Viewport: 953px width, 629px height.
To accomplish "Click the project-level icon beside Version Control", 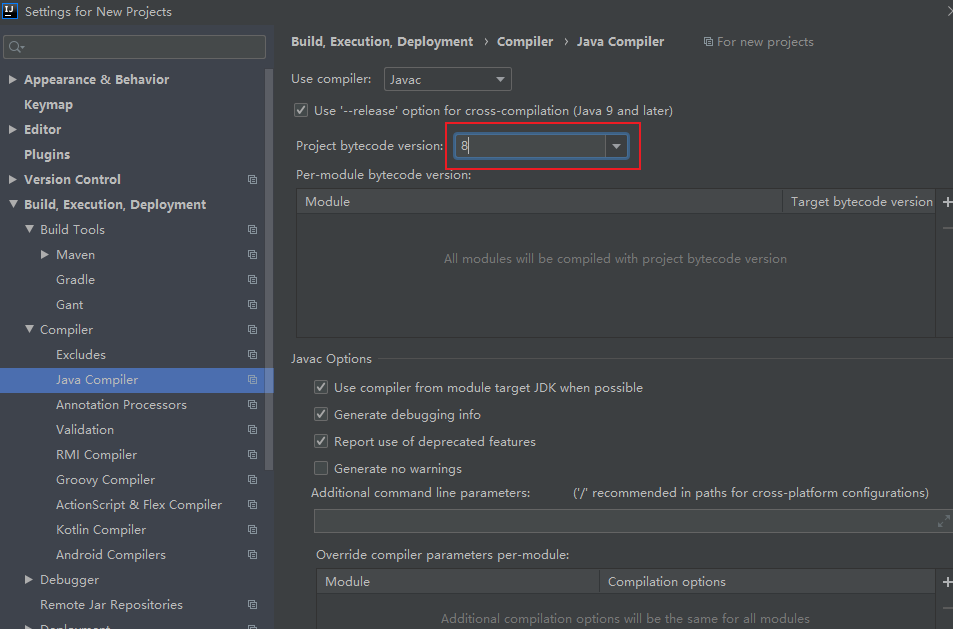I will (252, 180).
